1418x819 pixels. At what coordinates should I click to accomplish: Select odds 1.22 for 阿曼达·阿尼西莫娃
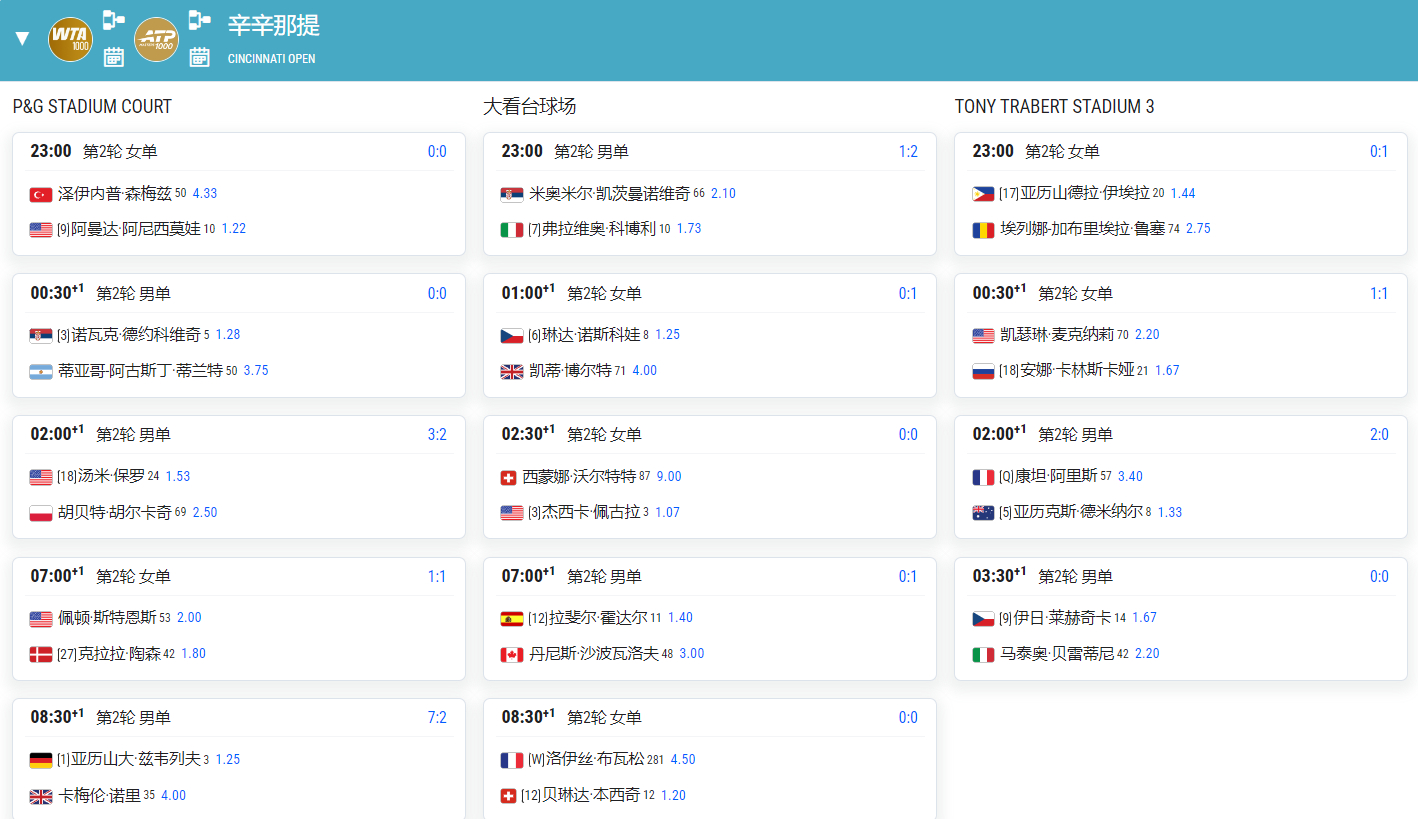coord(234,229)
